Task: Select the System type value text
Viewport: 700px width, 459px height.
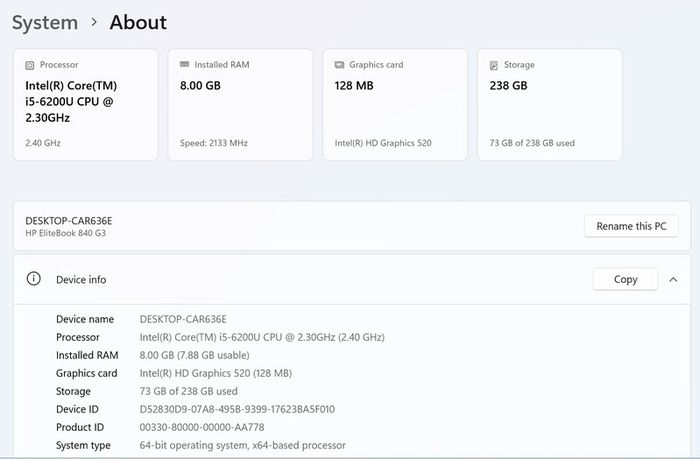Action: (242, 445)
